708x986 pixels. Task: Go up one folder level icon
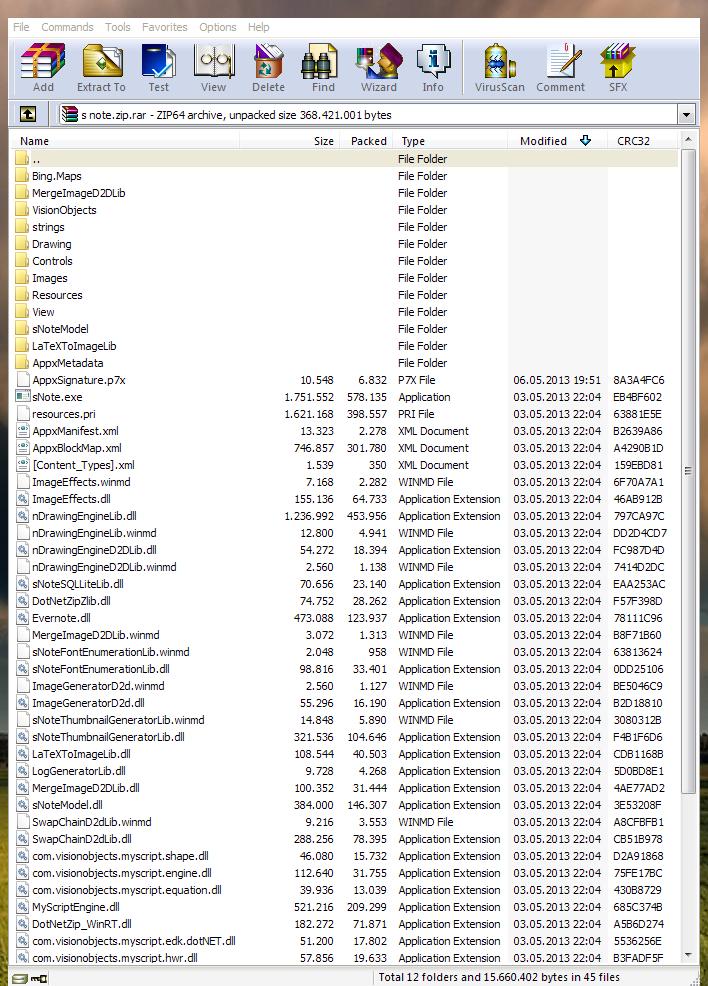[x=28, y=114]
